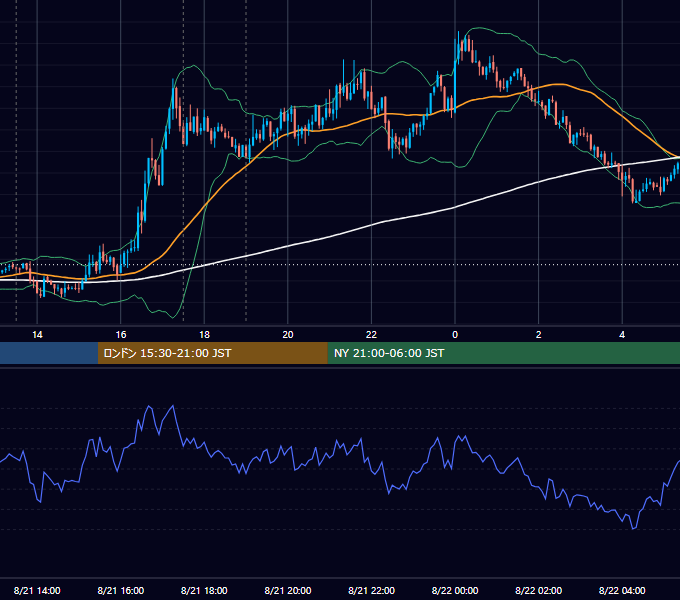Select the NY 21:00-06:00 JST session bar
The image size is (680, 600).
pyautogui.click(x=503, y=353)
